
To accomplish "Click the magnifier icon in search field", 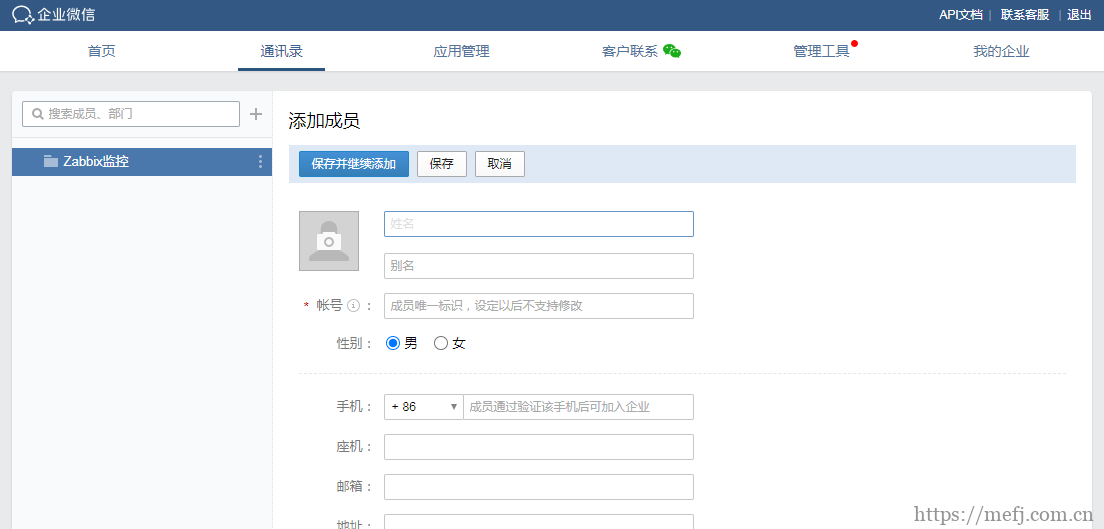I will 38,114.
